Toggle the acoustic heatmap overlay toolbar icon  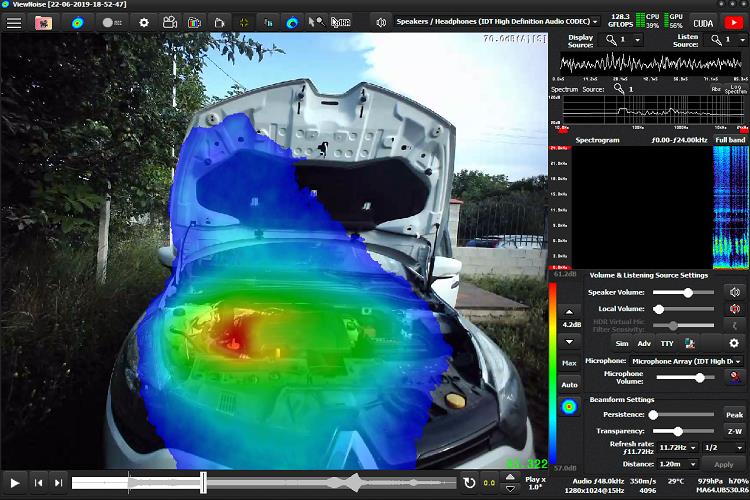[x=77, y=22]
